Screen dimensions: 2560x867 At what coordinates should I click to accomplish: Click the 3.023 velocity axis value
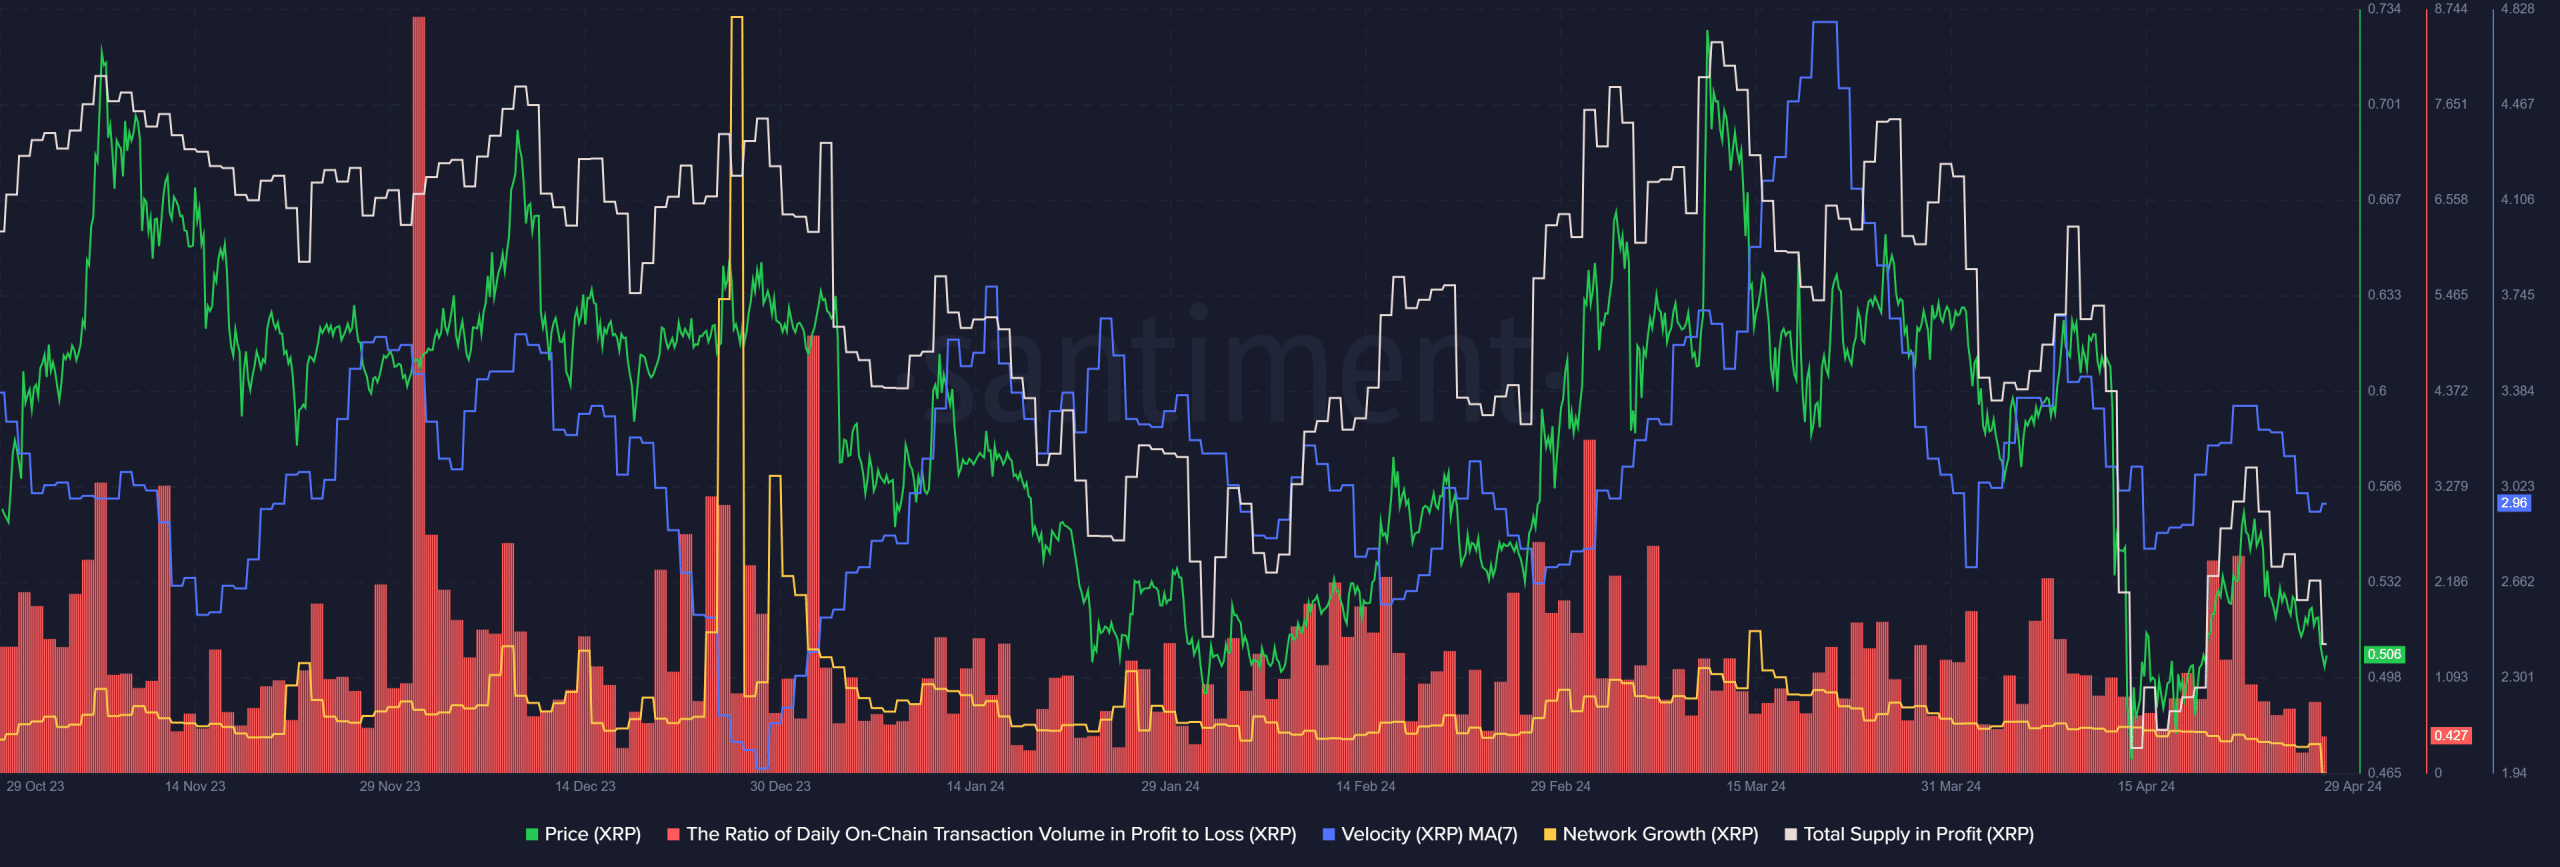click(2518, 486)
